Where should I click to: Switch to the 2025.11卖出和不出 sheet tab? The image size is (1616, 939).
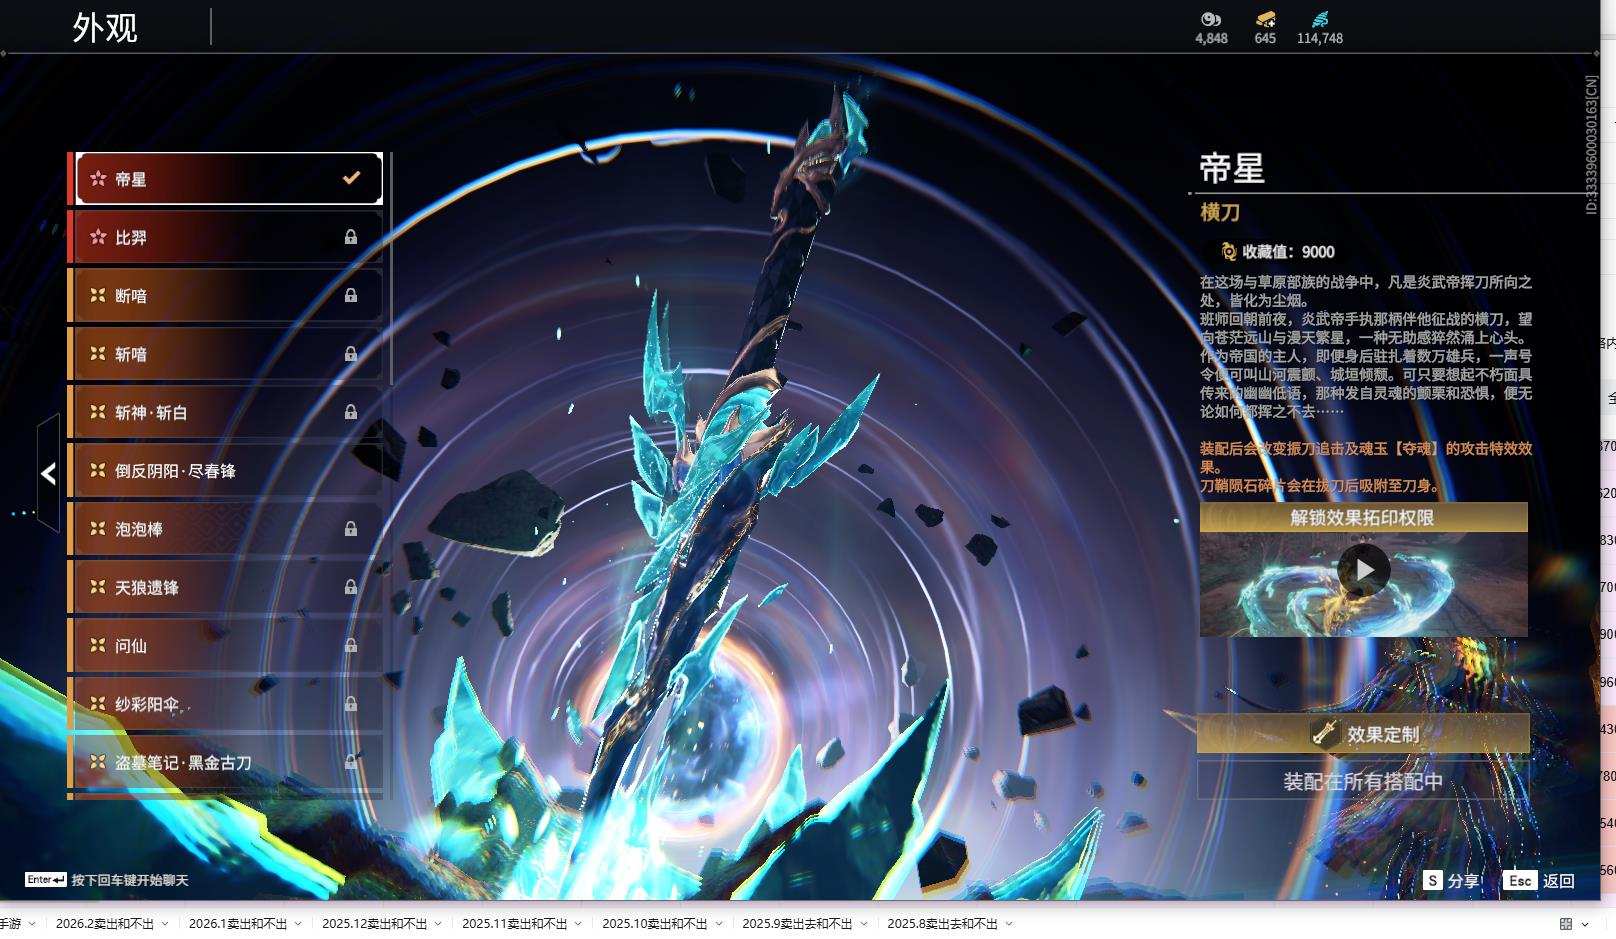(x=515, y=924)
